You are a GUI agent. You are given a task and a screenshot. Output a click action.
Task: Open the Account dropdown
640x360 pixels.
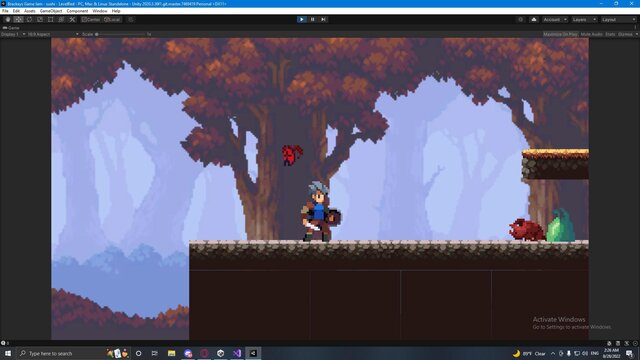click(x=555, y=20)
